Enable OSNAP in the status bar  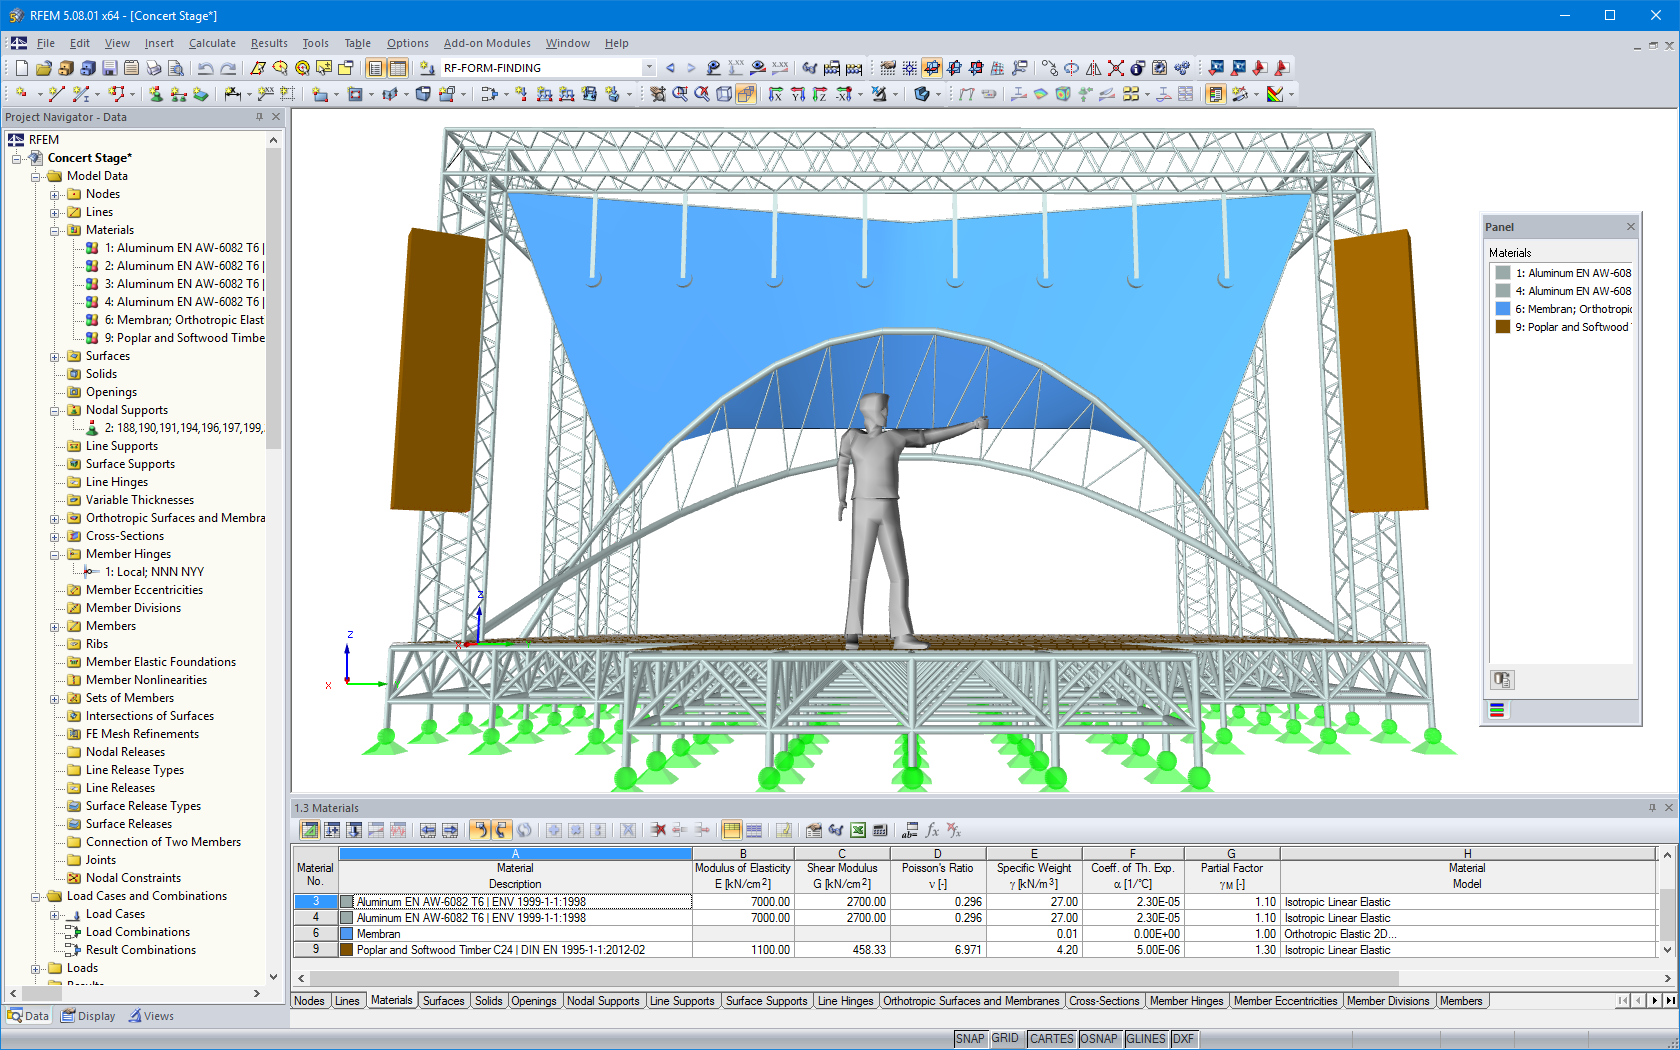[x=1099, y=1038]
